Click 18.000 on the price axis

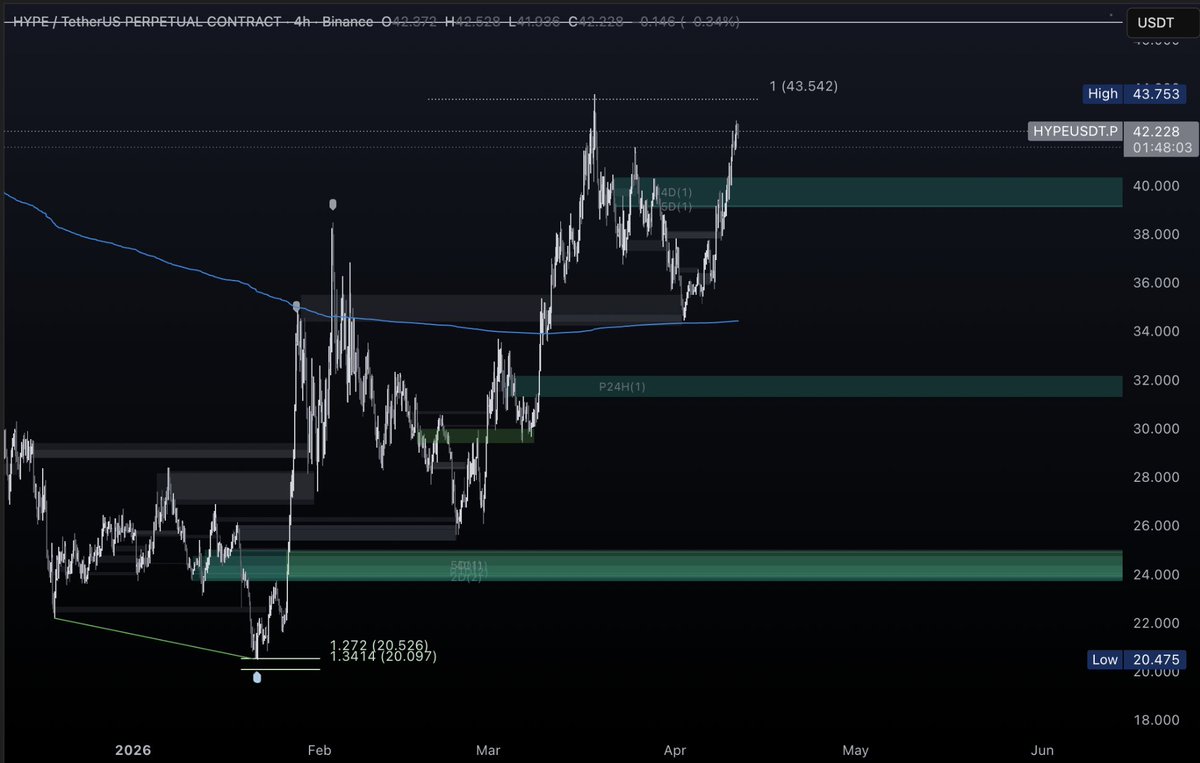(x=1155, y=720)
